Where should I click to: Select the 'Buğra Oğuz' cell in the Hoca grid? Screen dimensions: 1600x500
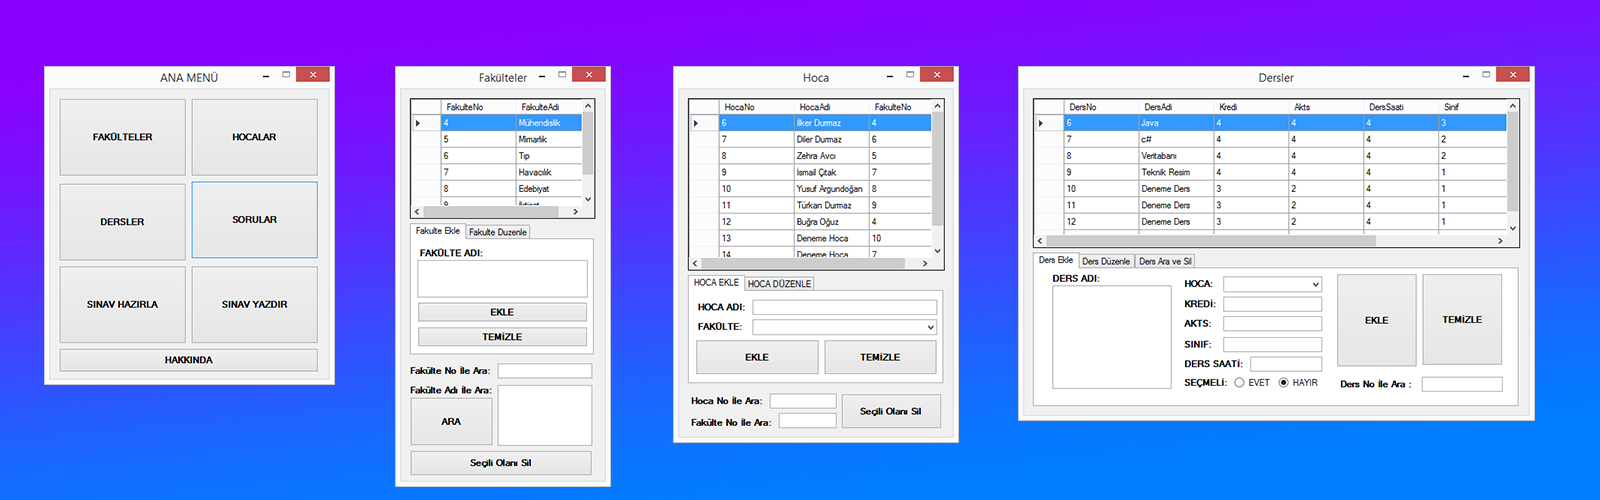pos(831,222)
